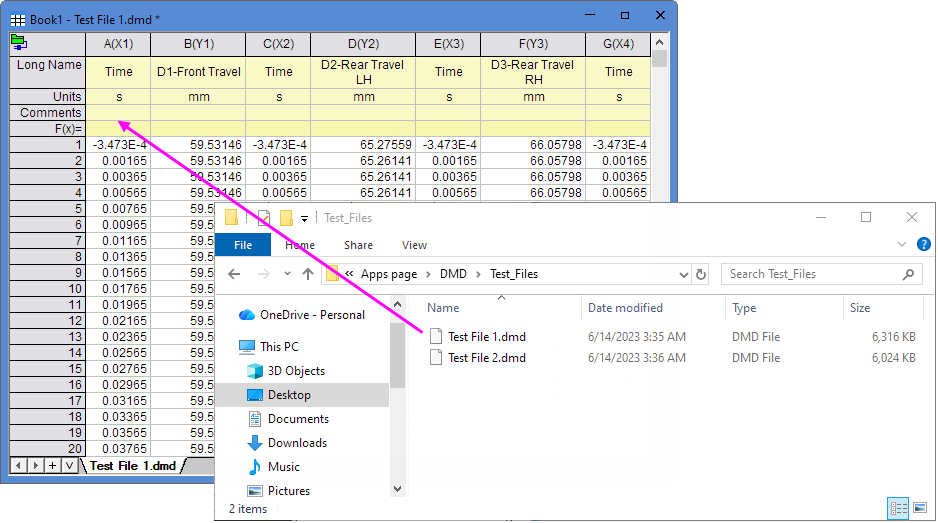Open File Explorer Help question mark icon

click(923, 245)
